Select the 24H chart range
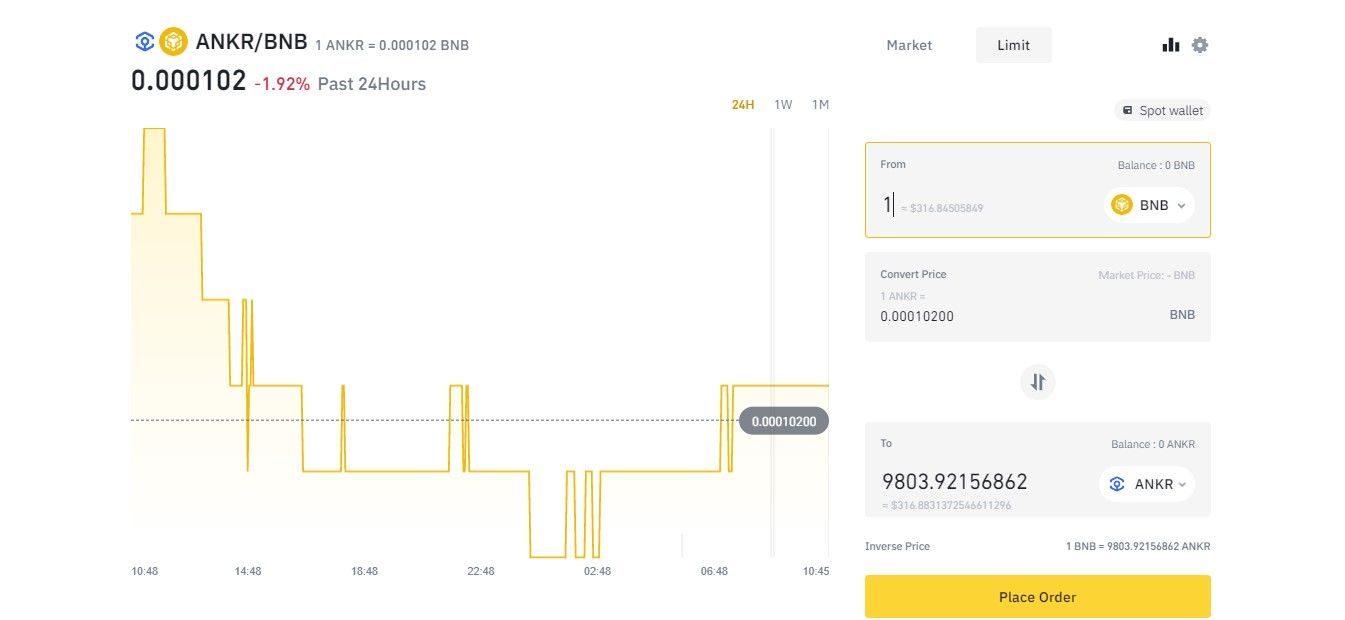 pos(743,105)
